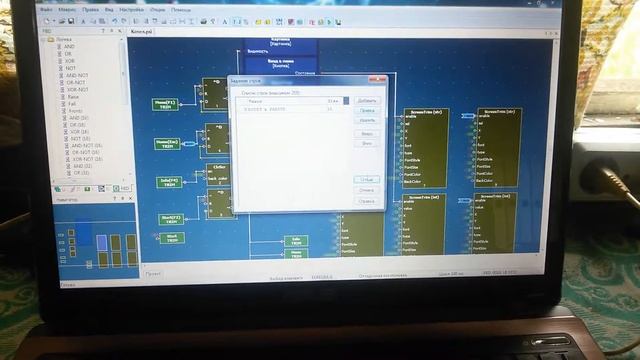Select the Home(F1) block on canvas
This screenshot has width=640, height=360.
[165, 104]
